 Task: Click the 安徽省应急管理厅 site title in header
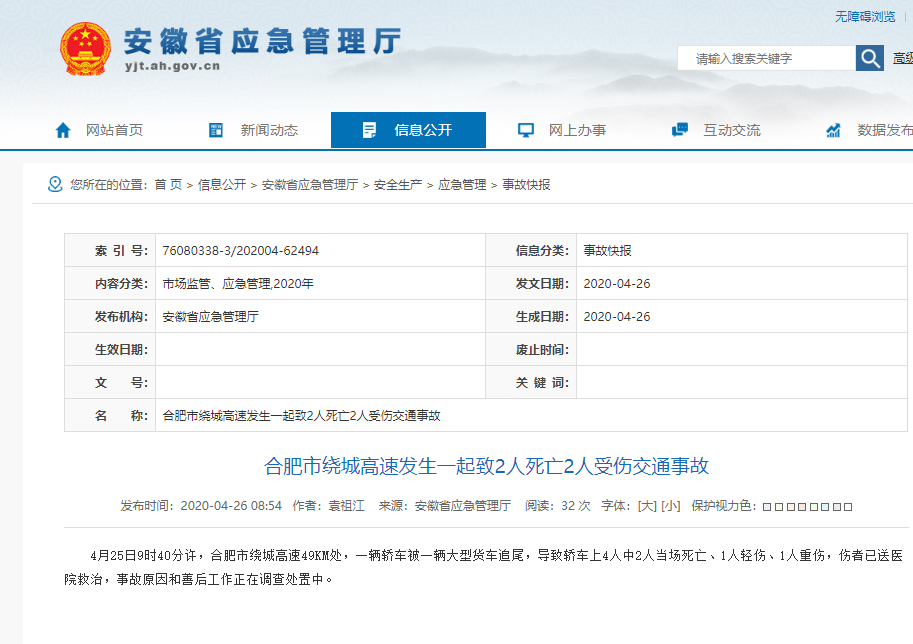[x=262, y=41]
